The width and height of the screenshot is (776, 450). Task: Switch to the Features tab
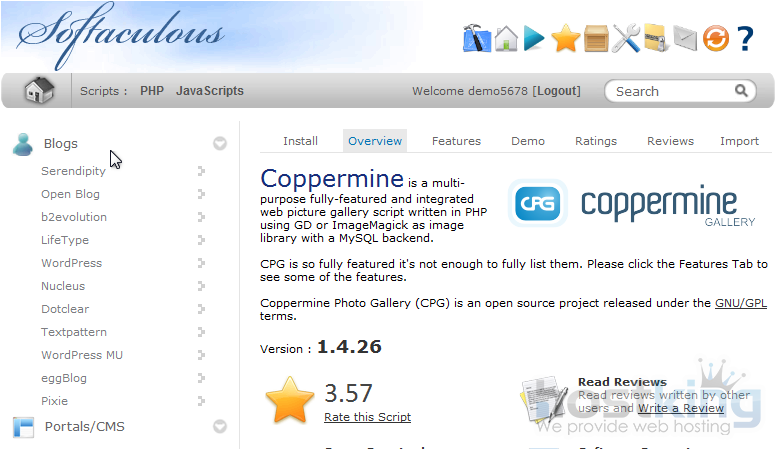pos(456,141)
